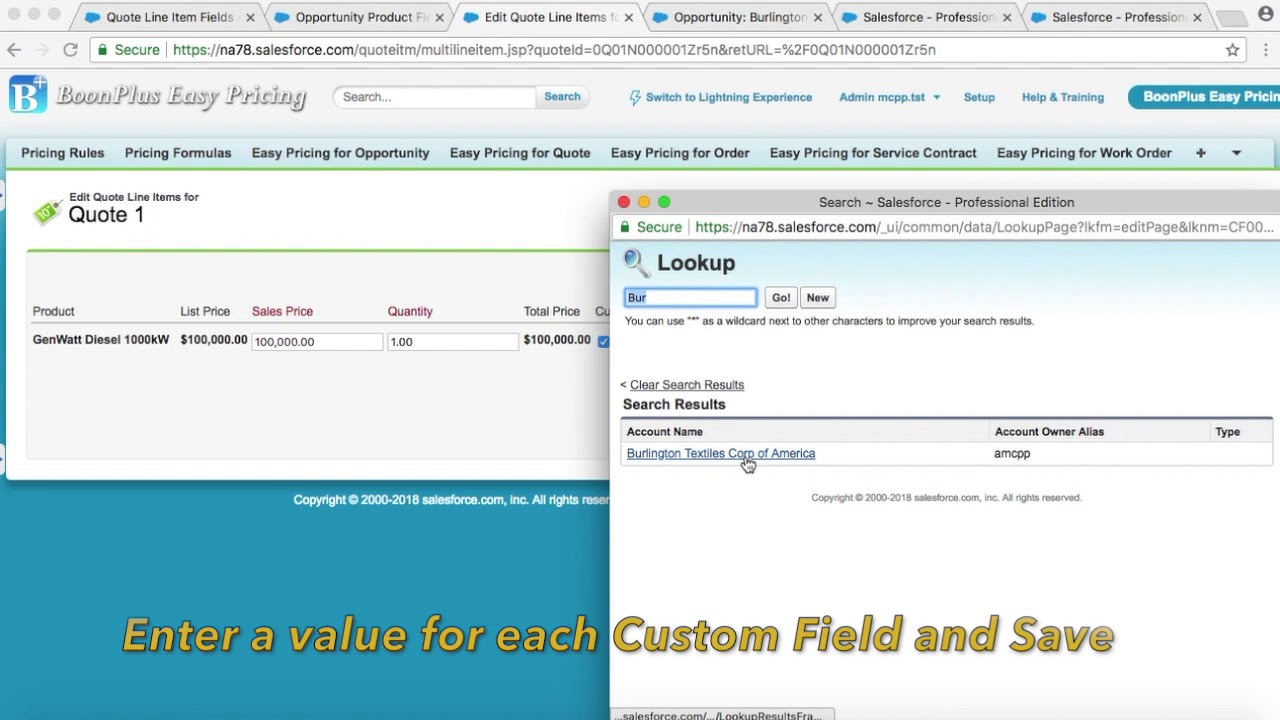This screenshot has width=1280, height=720.
Task: Open Easy Pricing for Opportunity tab
Action: coord(340,153)
